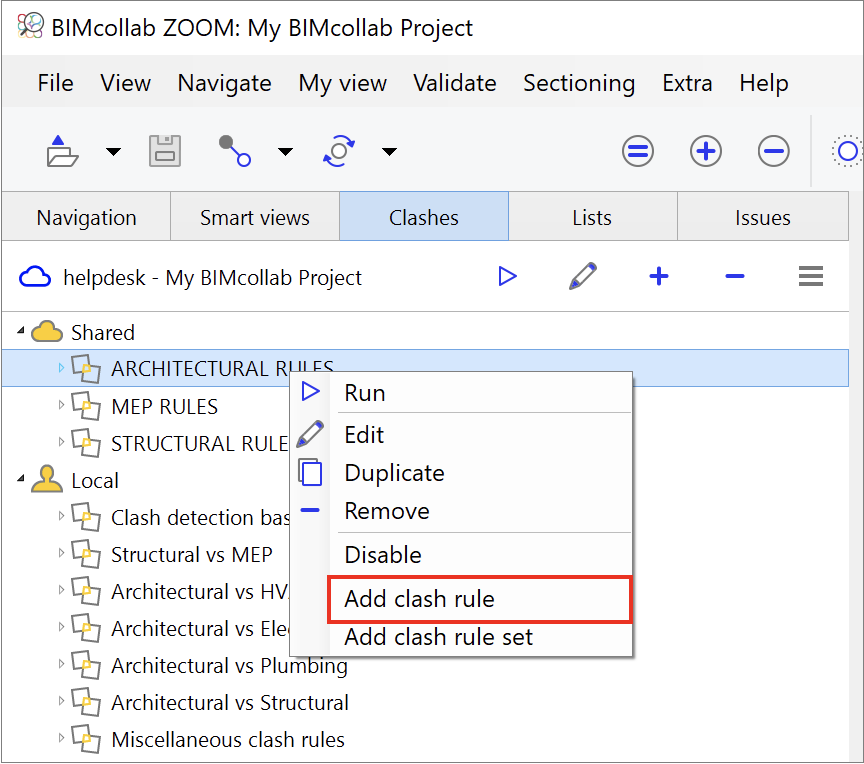Open the dropdown arrow next to Open file
The image size is (864, 764).
tap(113, 151)
